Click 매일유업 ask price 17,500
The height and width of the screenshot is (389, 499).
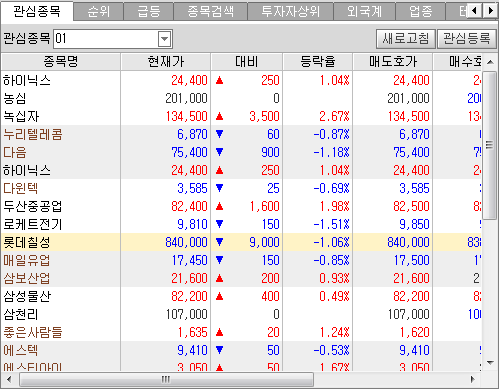point(411,260)
